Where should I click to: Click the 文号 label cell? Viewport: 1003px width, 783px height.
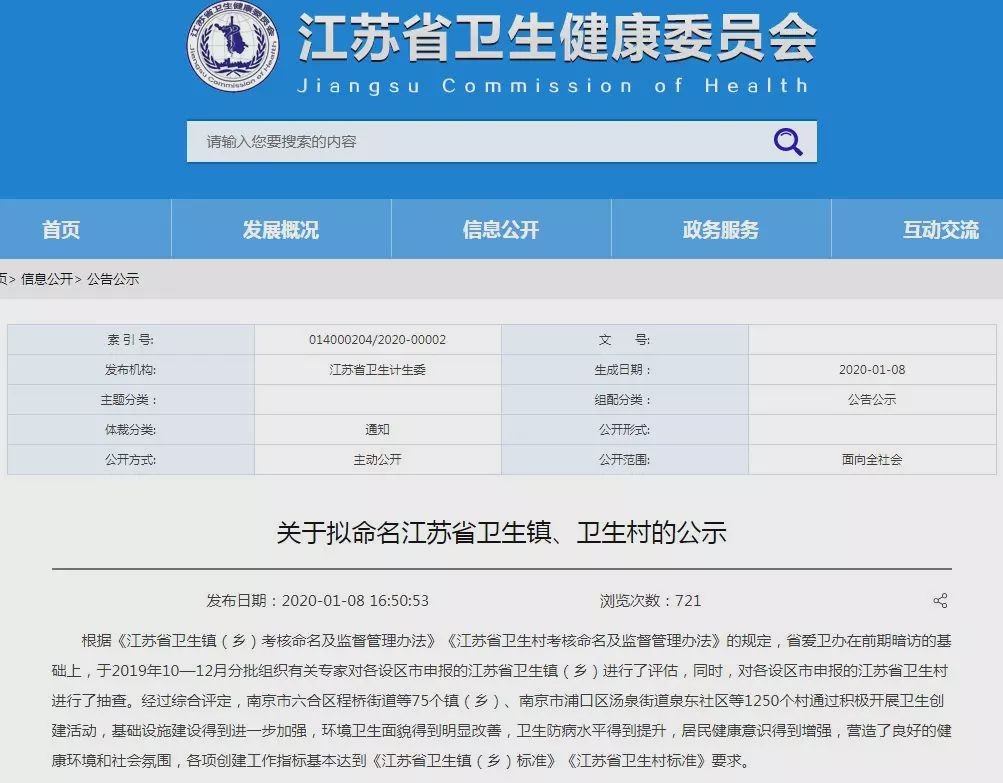click(x=624, y=340)
